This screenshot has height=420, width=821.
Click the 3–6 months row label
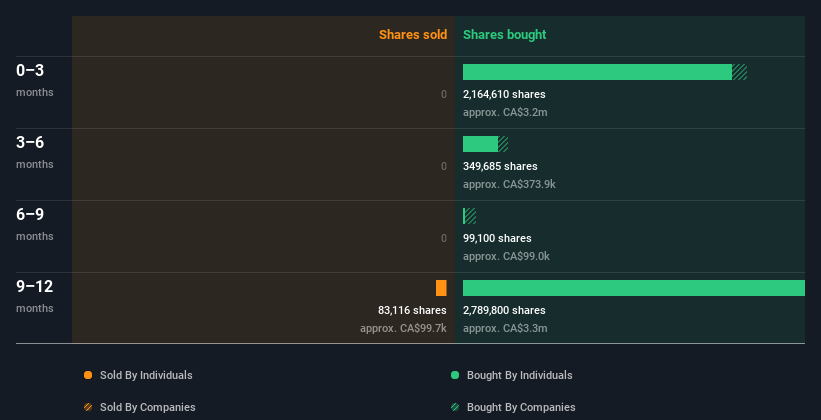tap(35, 152)
